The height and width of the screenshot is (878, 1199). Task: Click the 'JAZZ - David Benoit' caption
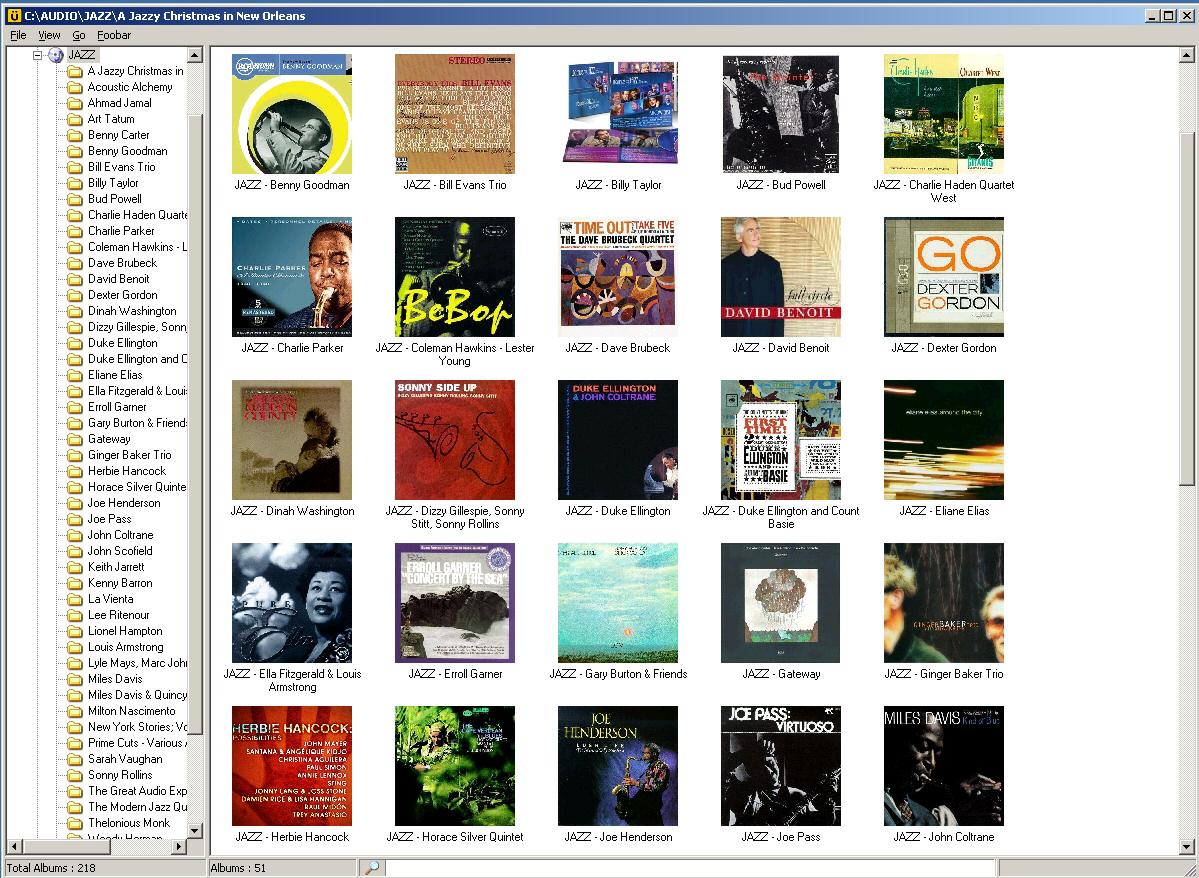coord(781,348)
